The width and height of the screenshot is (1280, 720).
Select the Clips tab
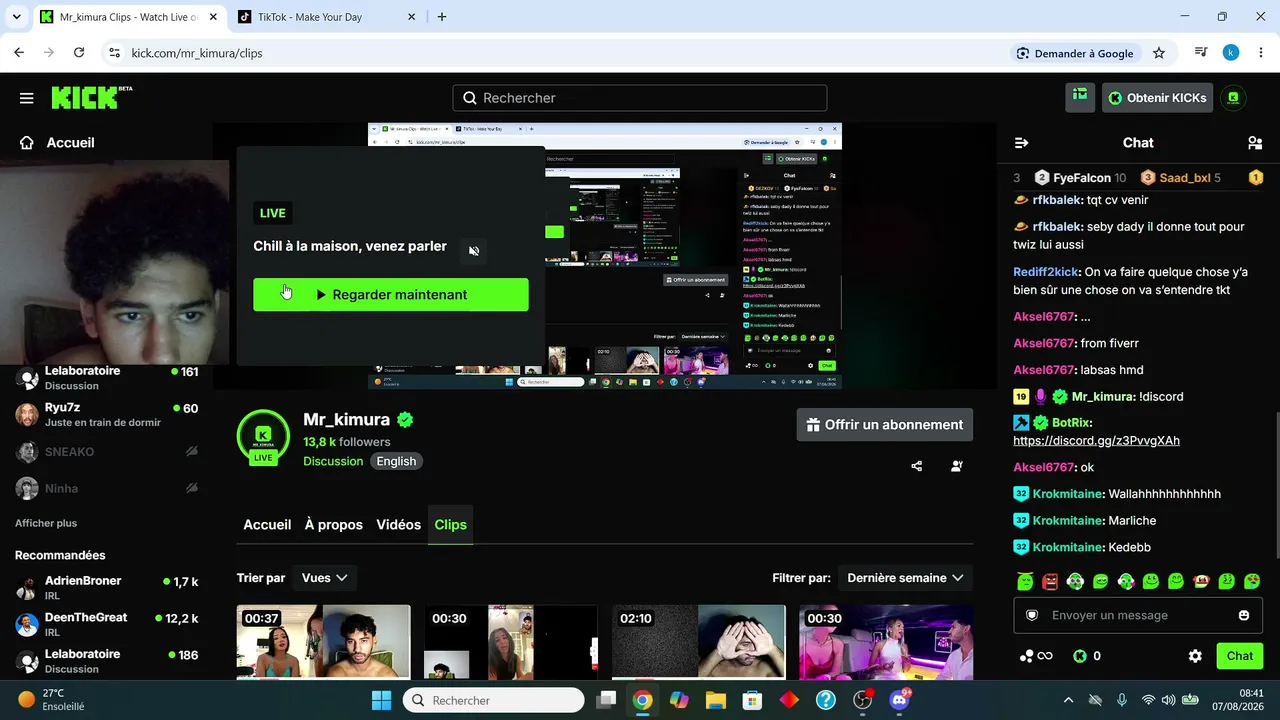[x=450, y=525]
